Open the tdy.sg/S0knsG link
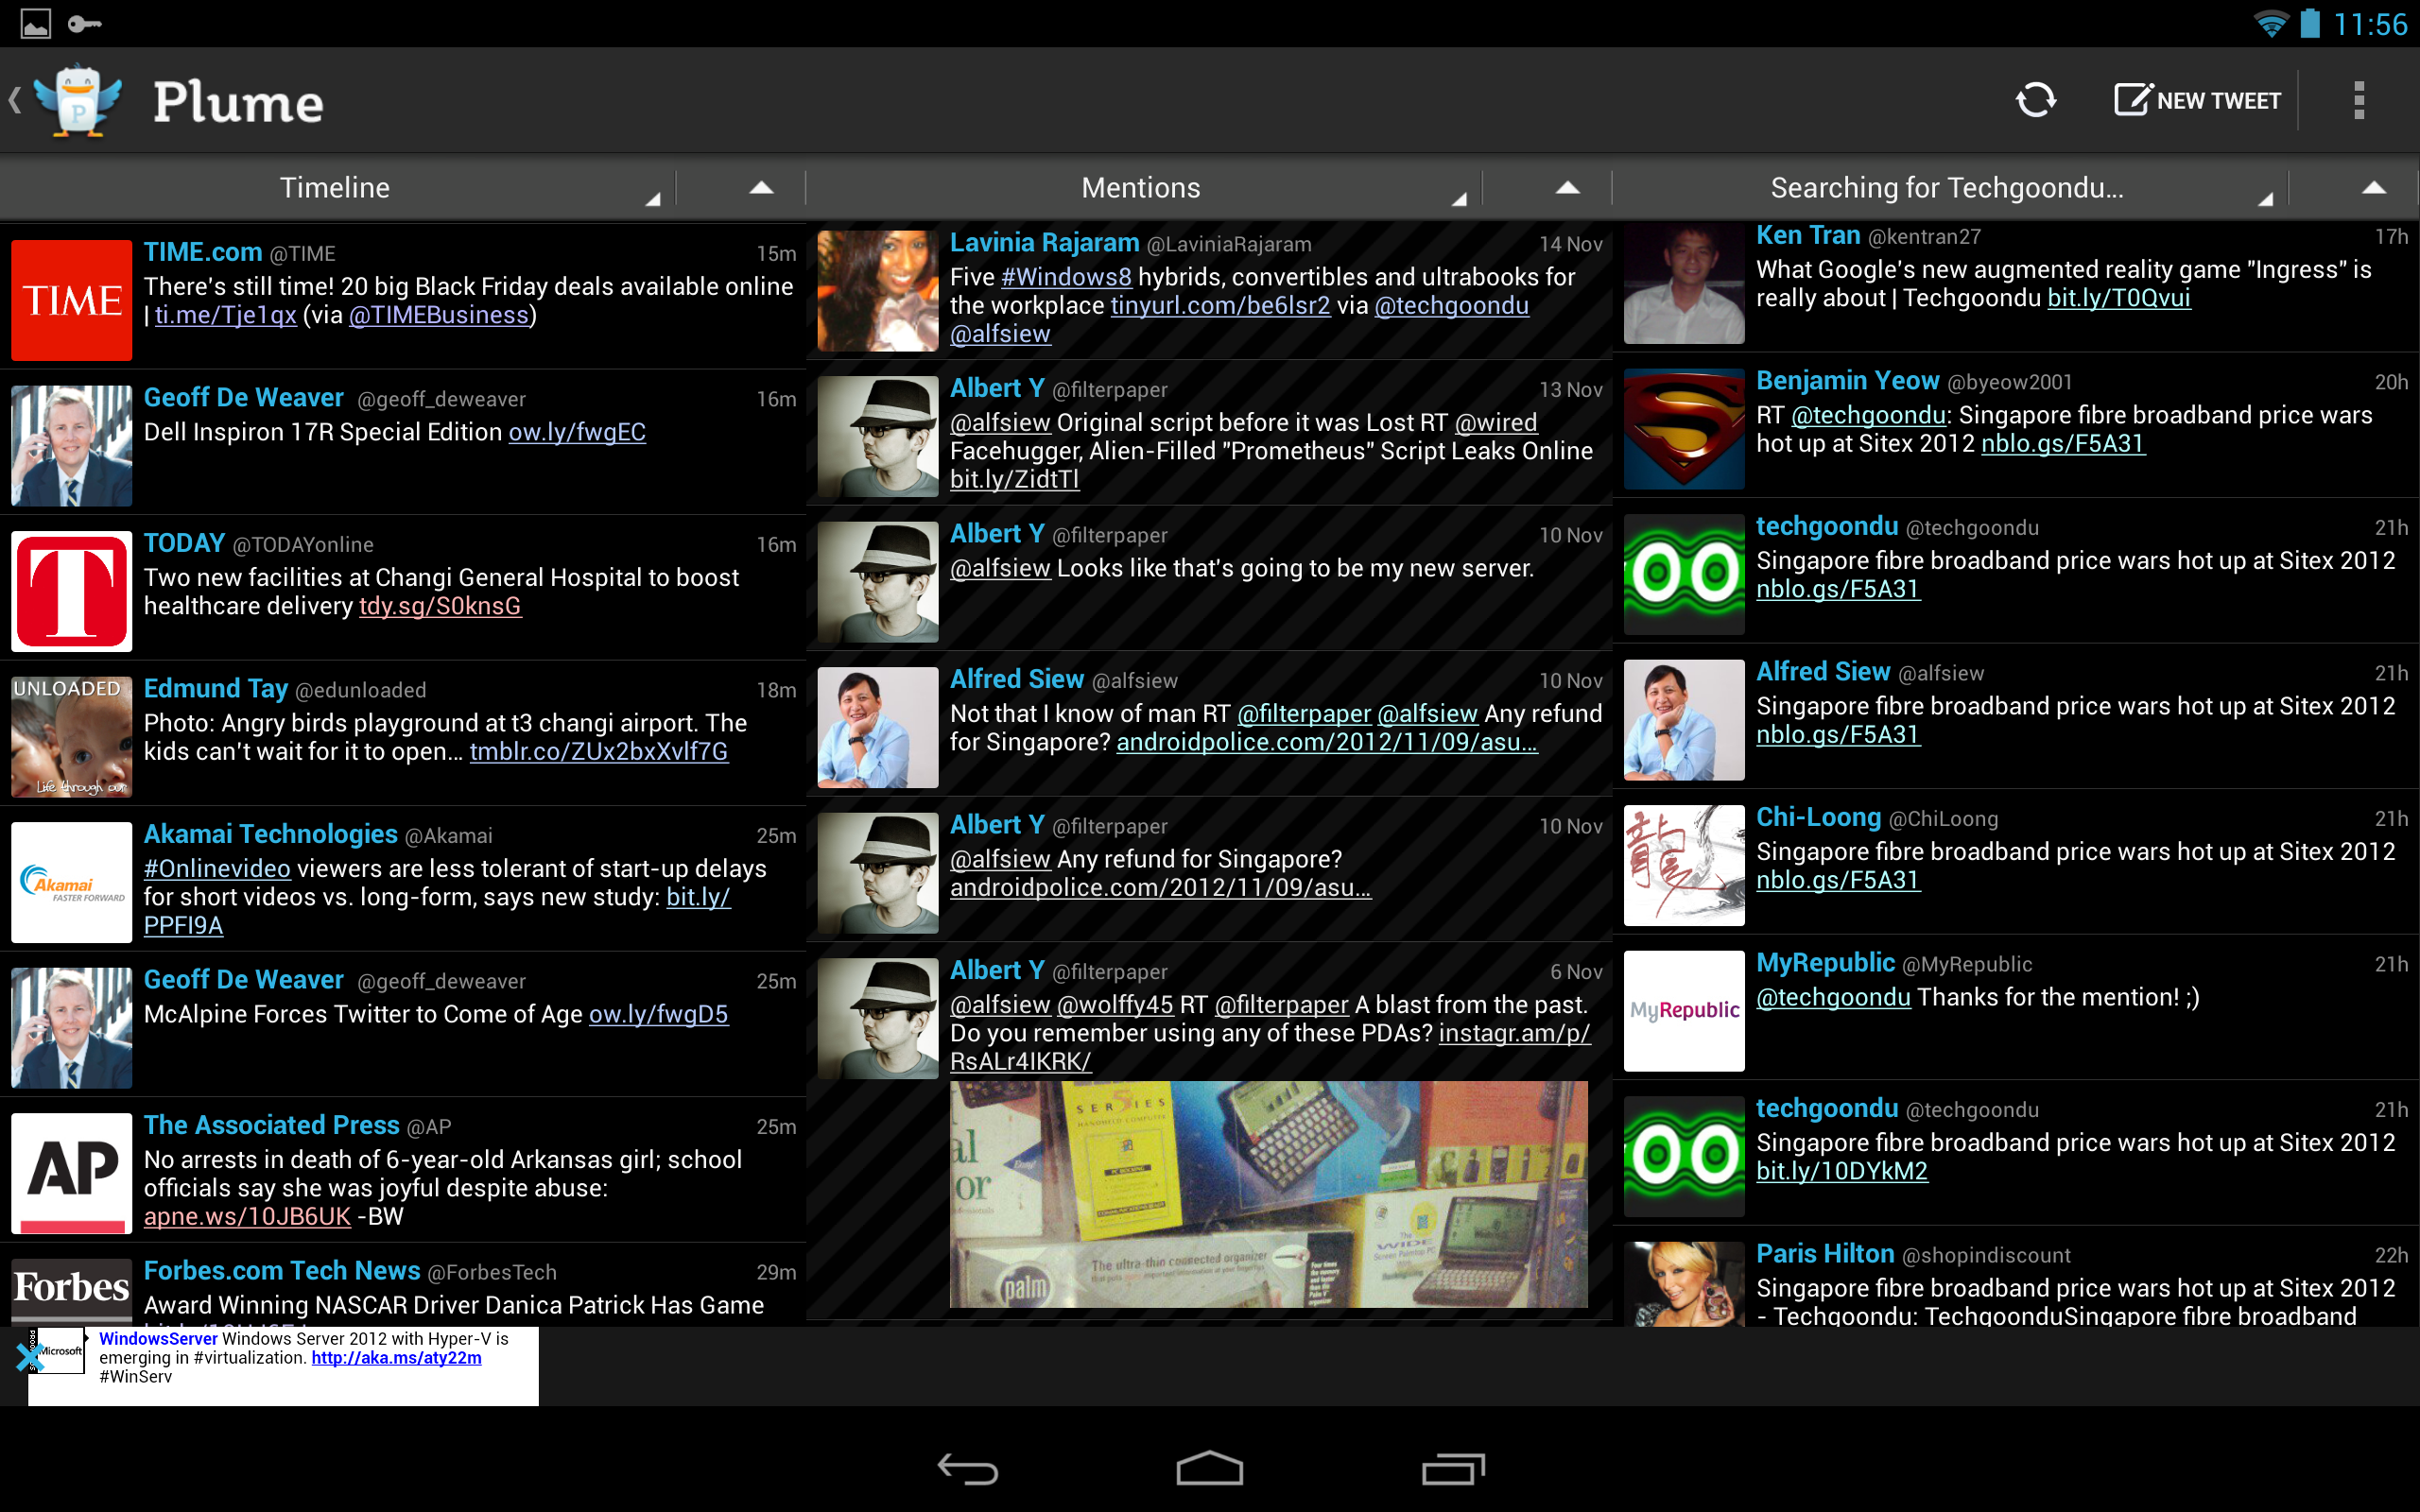The height and width of the screenshot is (1512, 2420). tap(440, 606)
